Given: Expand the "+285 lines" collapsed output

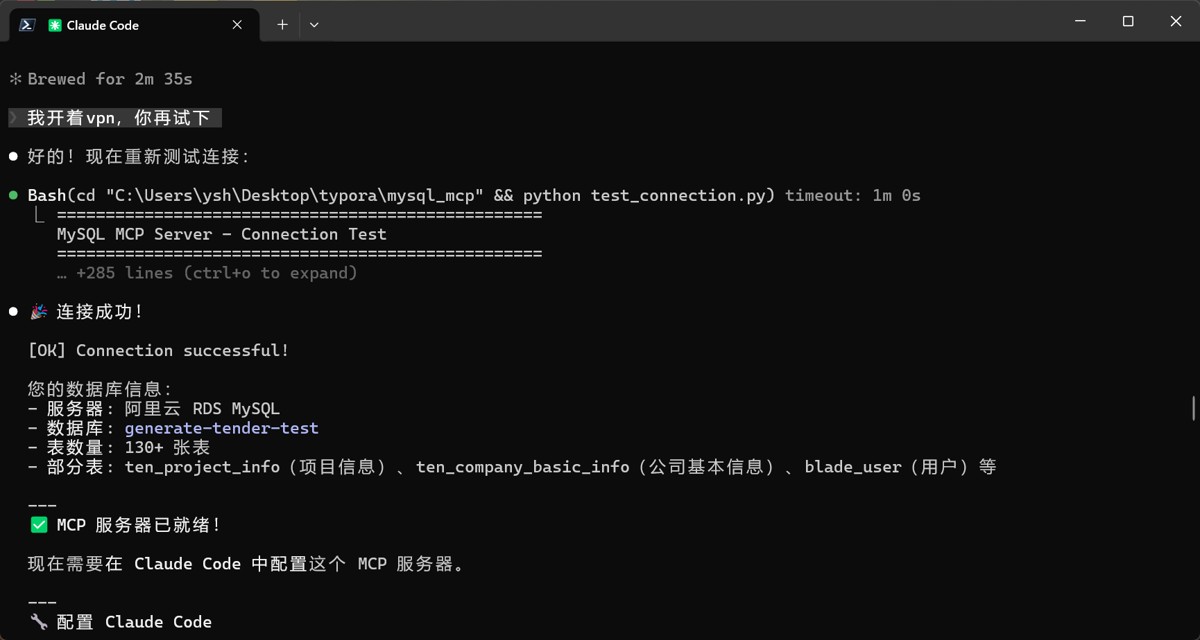Looking at the screenshot, I should pos(216,273).
